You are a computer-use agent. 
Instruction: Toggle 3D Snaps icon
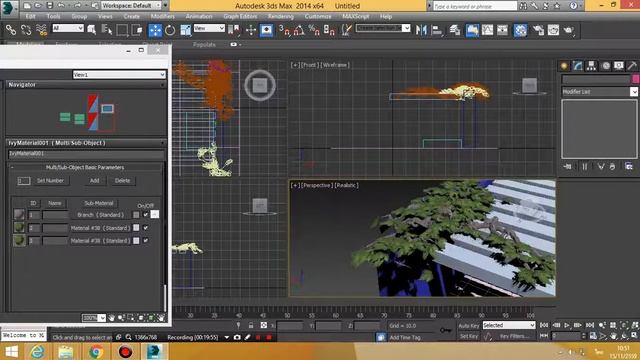284,30
